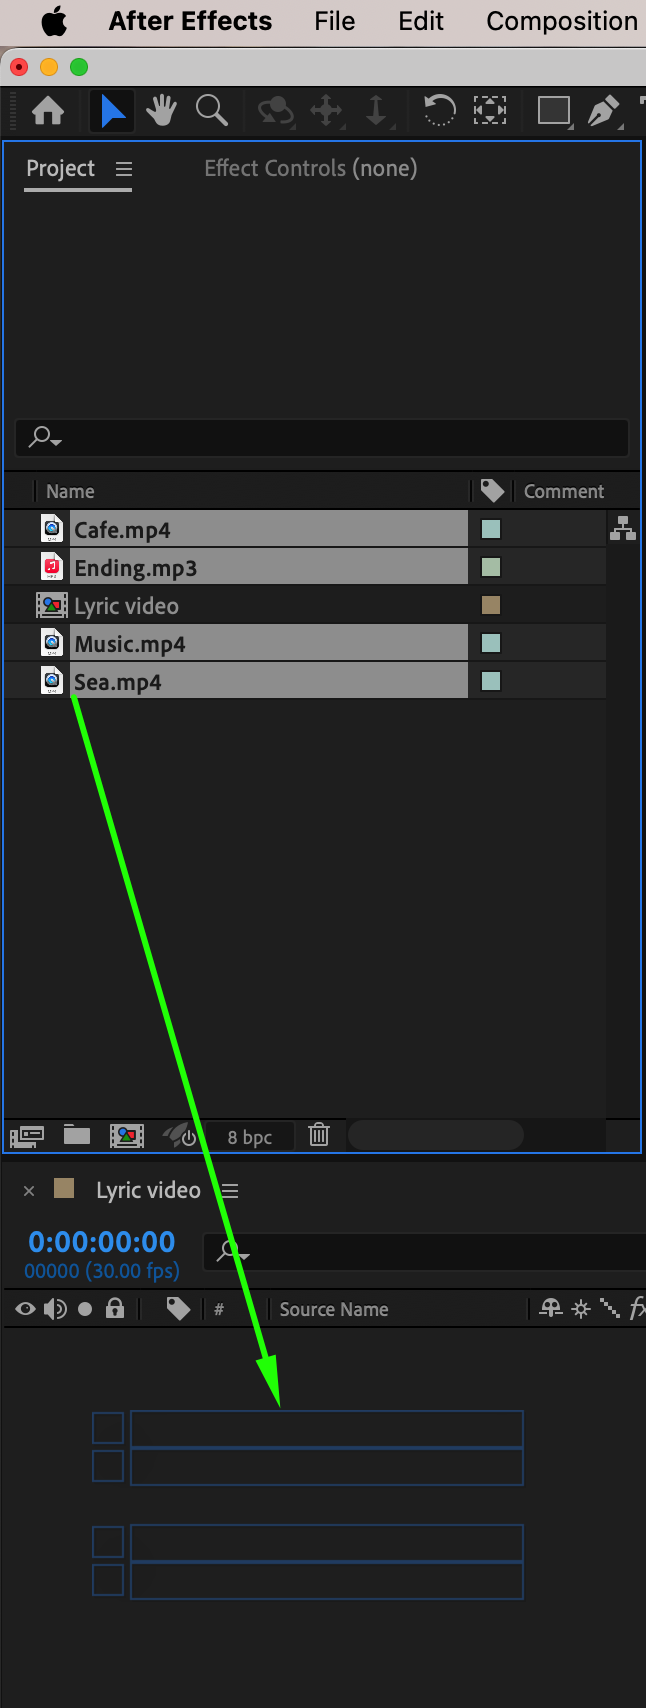Switch to Effect Controls tab
Image resolution: width=646 pixels, height=1708 pixels.
(x=310, y=168)
